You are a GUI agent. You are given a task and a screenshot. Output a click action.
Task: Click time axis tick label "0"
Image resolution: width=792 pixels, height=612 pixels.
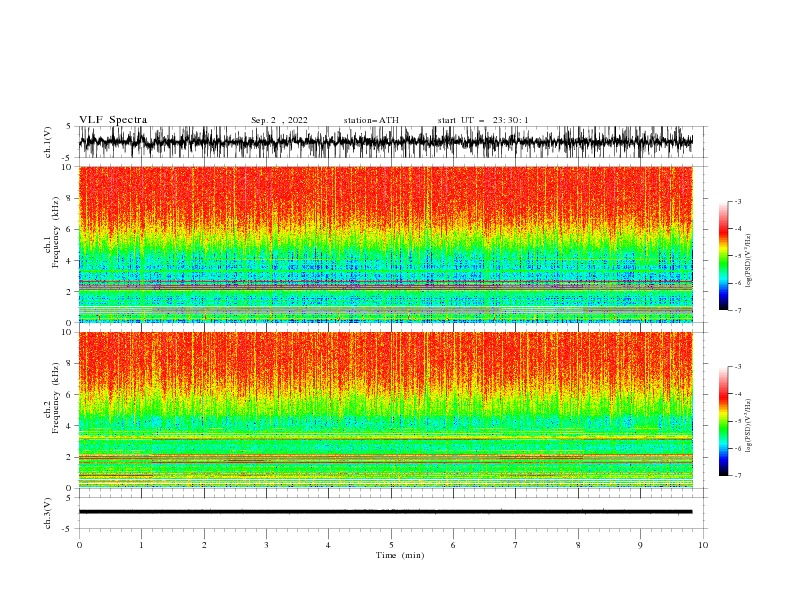(79, 545)
